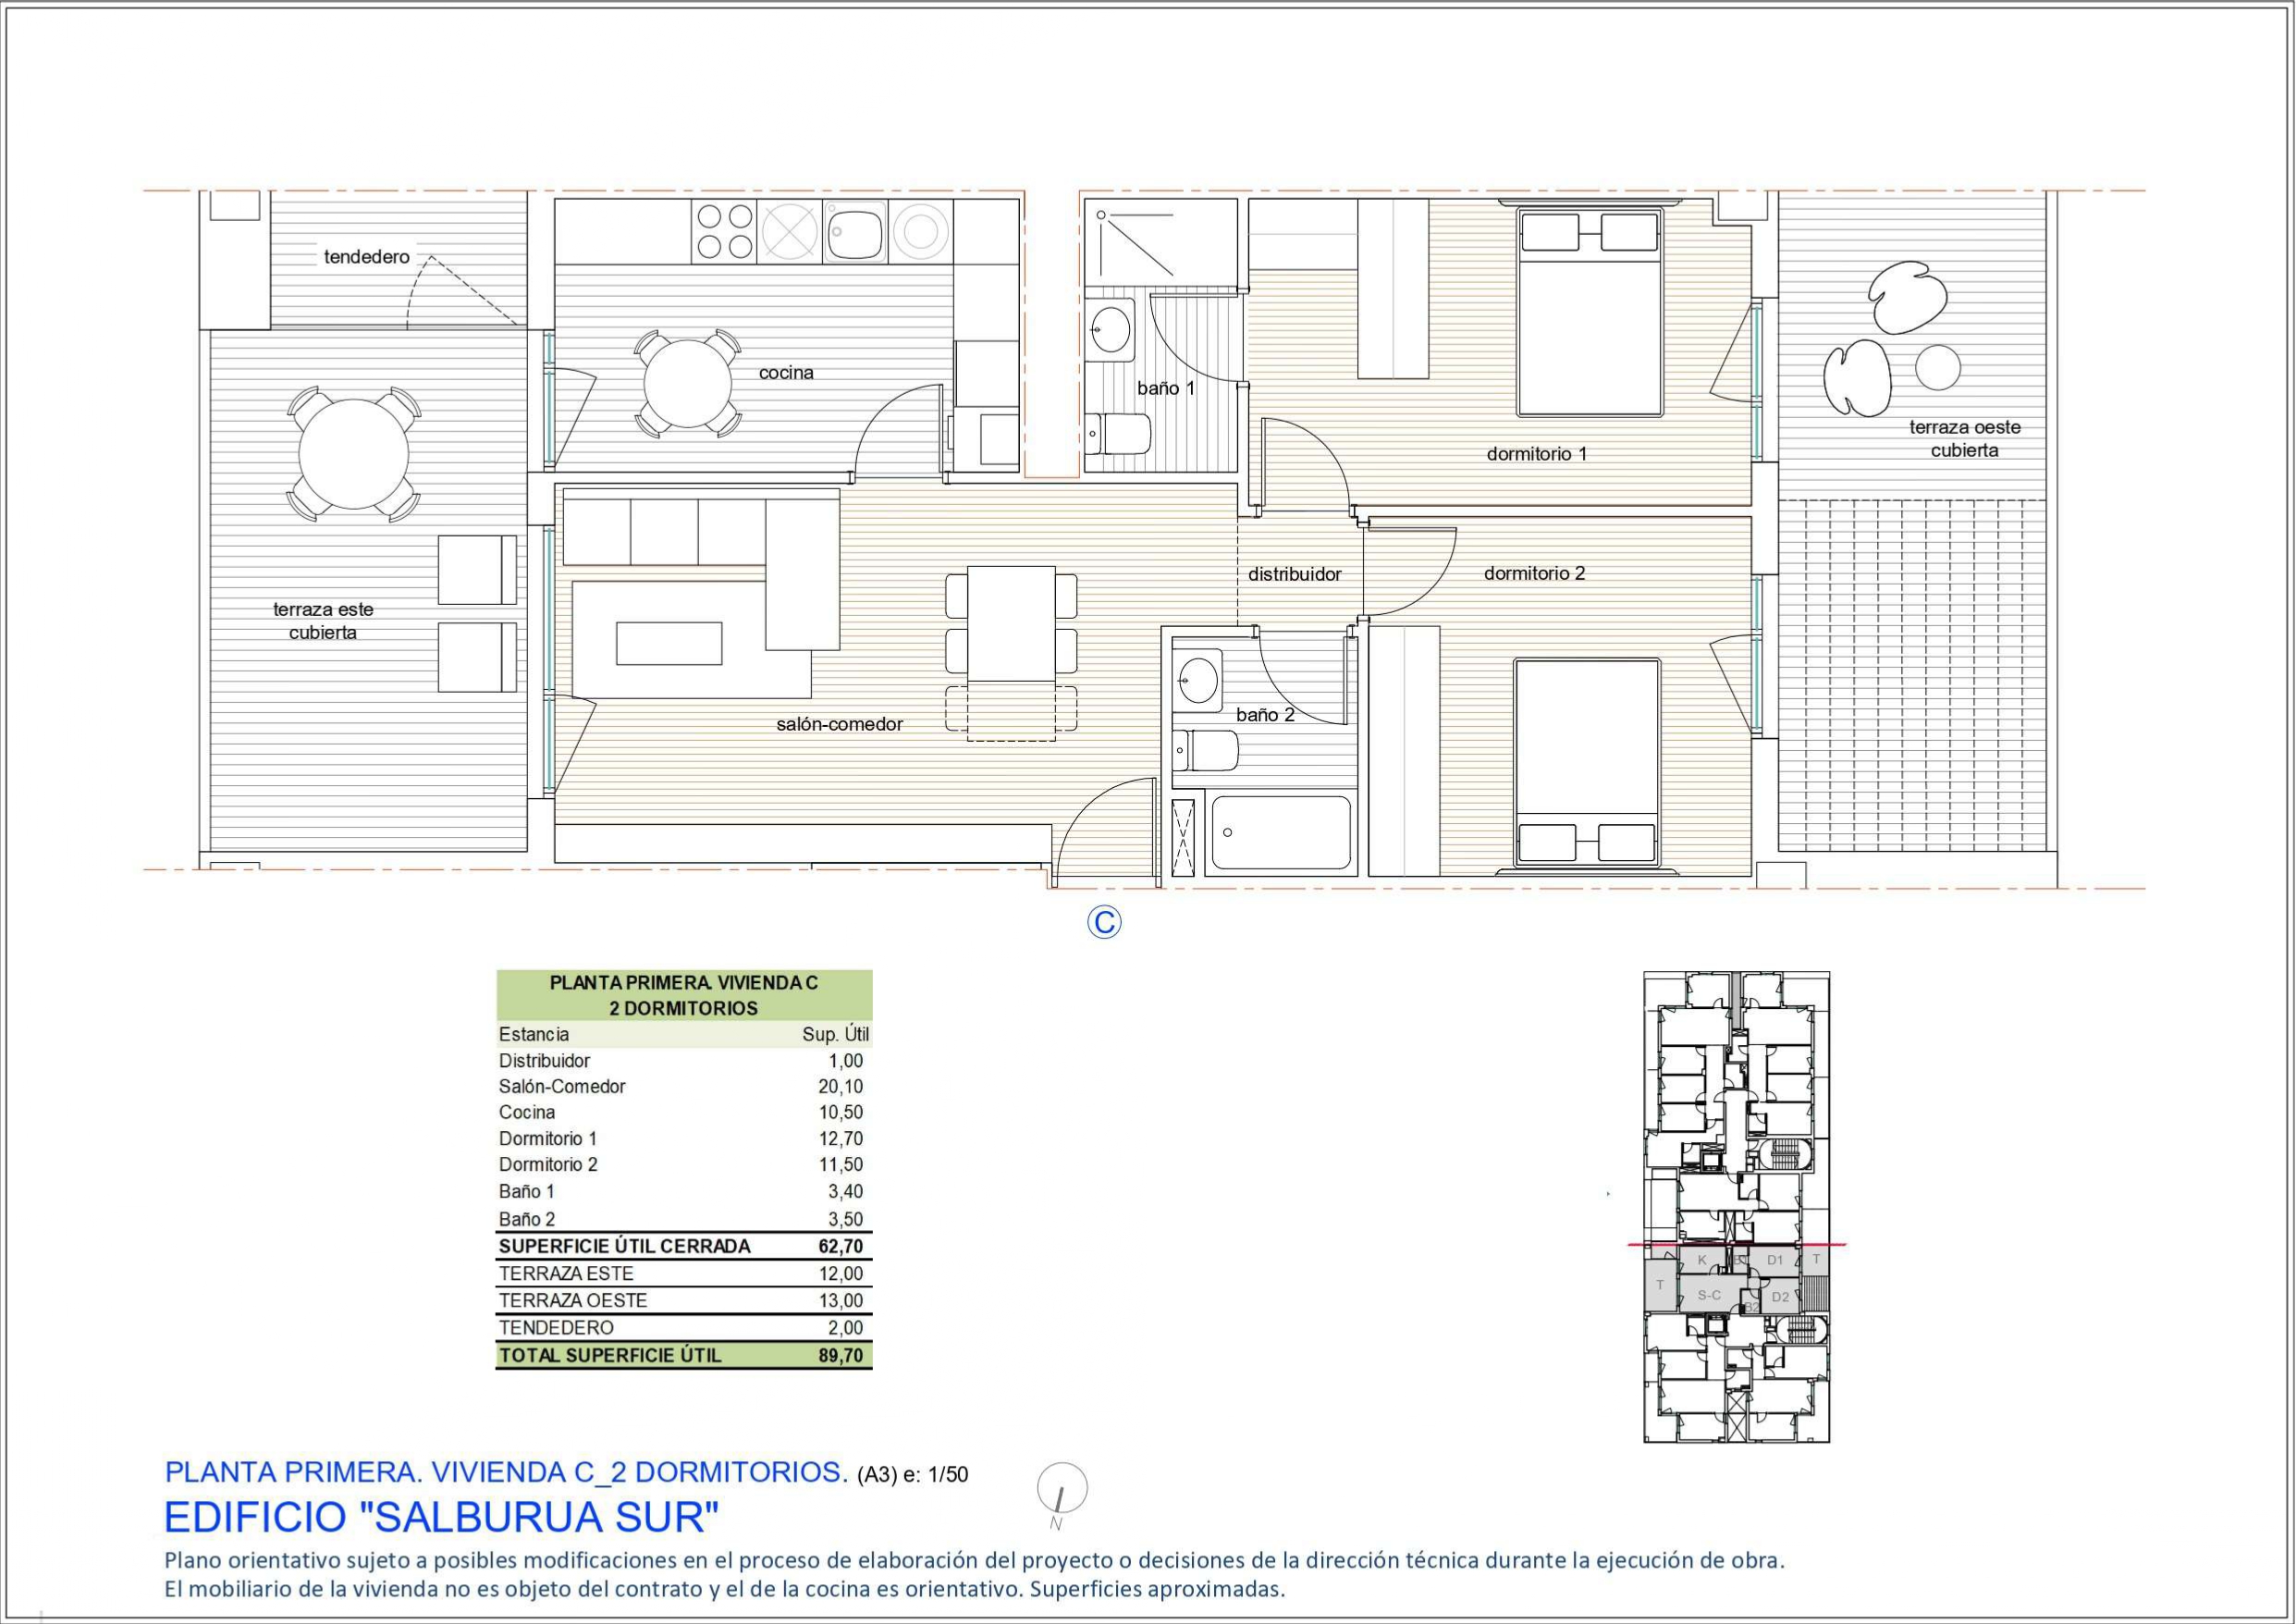Click the circled C apartment marker
The image size is (2296, 1624).
1104,922
